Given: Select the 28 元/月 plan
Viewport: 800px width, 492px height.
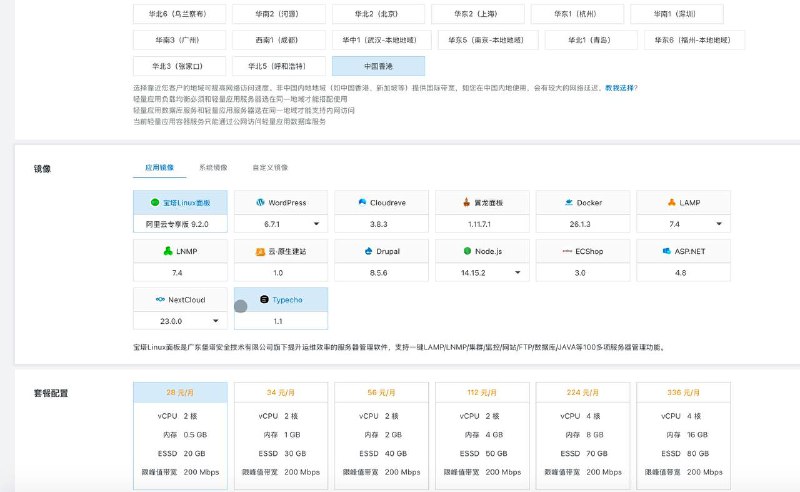Looking at the screenshot, I should coord(180,436).
